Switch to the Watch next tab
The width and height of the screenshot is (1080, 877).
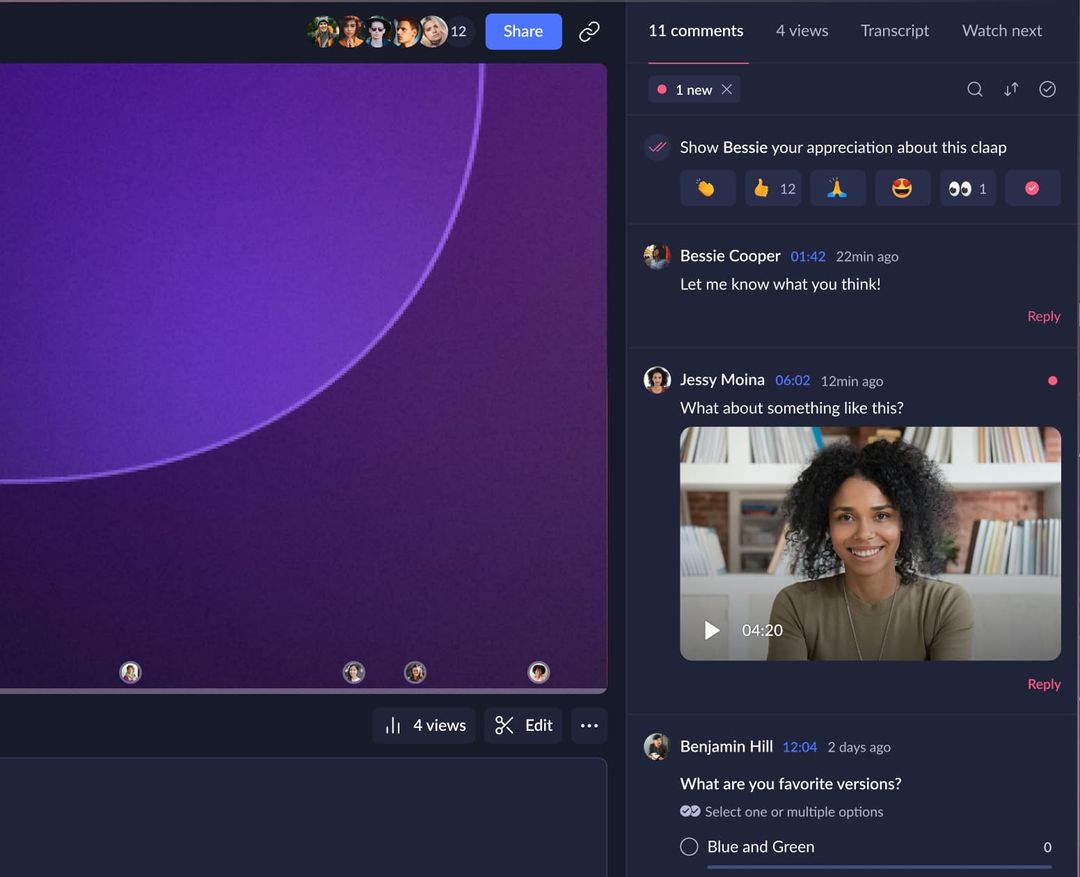pyautogui.click(x=1001, y=30)
